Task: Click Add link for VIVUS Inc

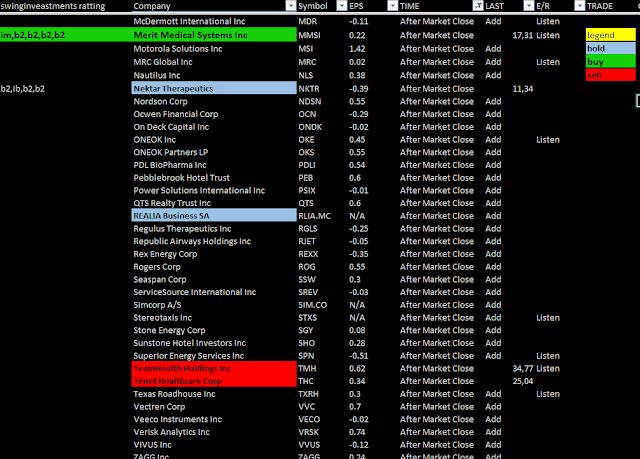Action: click(x=493, y=445)
